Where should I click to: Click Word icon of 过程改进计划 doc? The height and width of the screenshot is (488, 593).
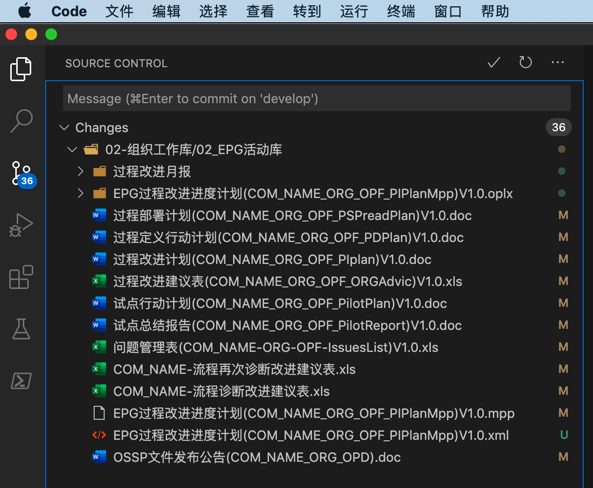99,259
